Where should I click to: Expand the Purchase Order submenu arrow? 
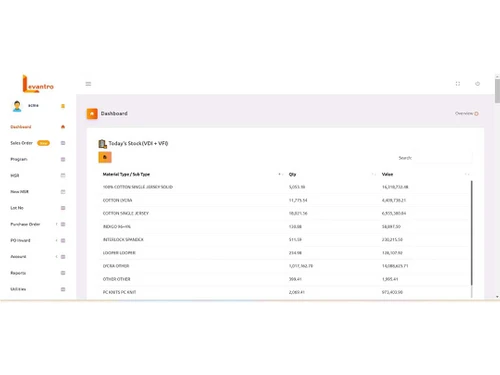(x=56, y=224)
